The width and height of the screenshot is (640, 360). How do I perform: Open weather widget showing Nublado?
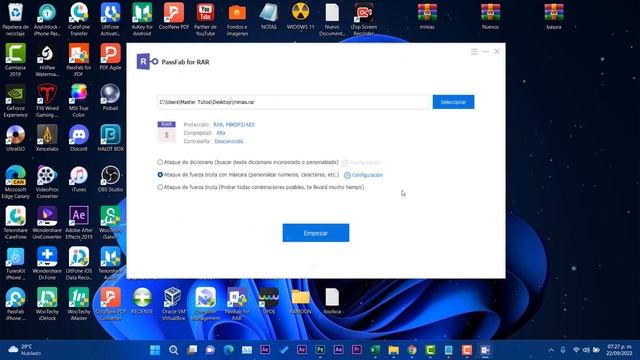24,350
